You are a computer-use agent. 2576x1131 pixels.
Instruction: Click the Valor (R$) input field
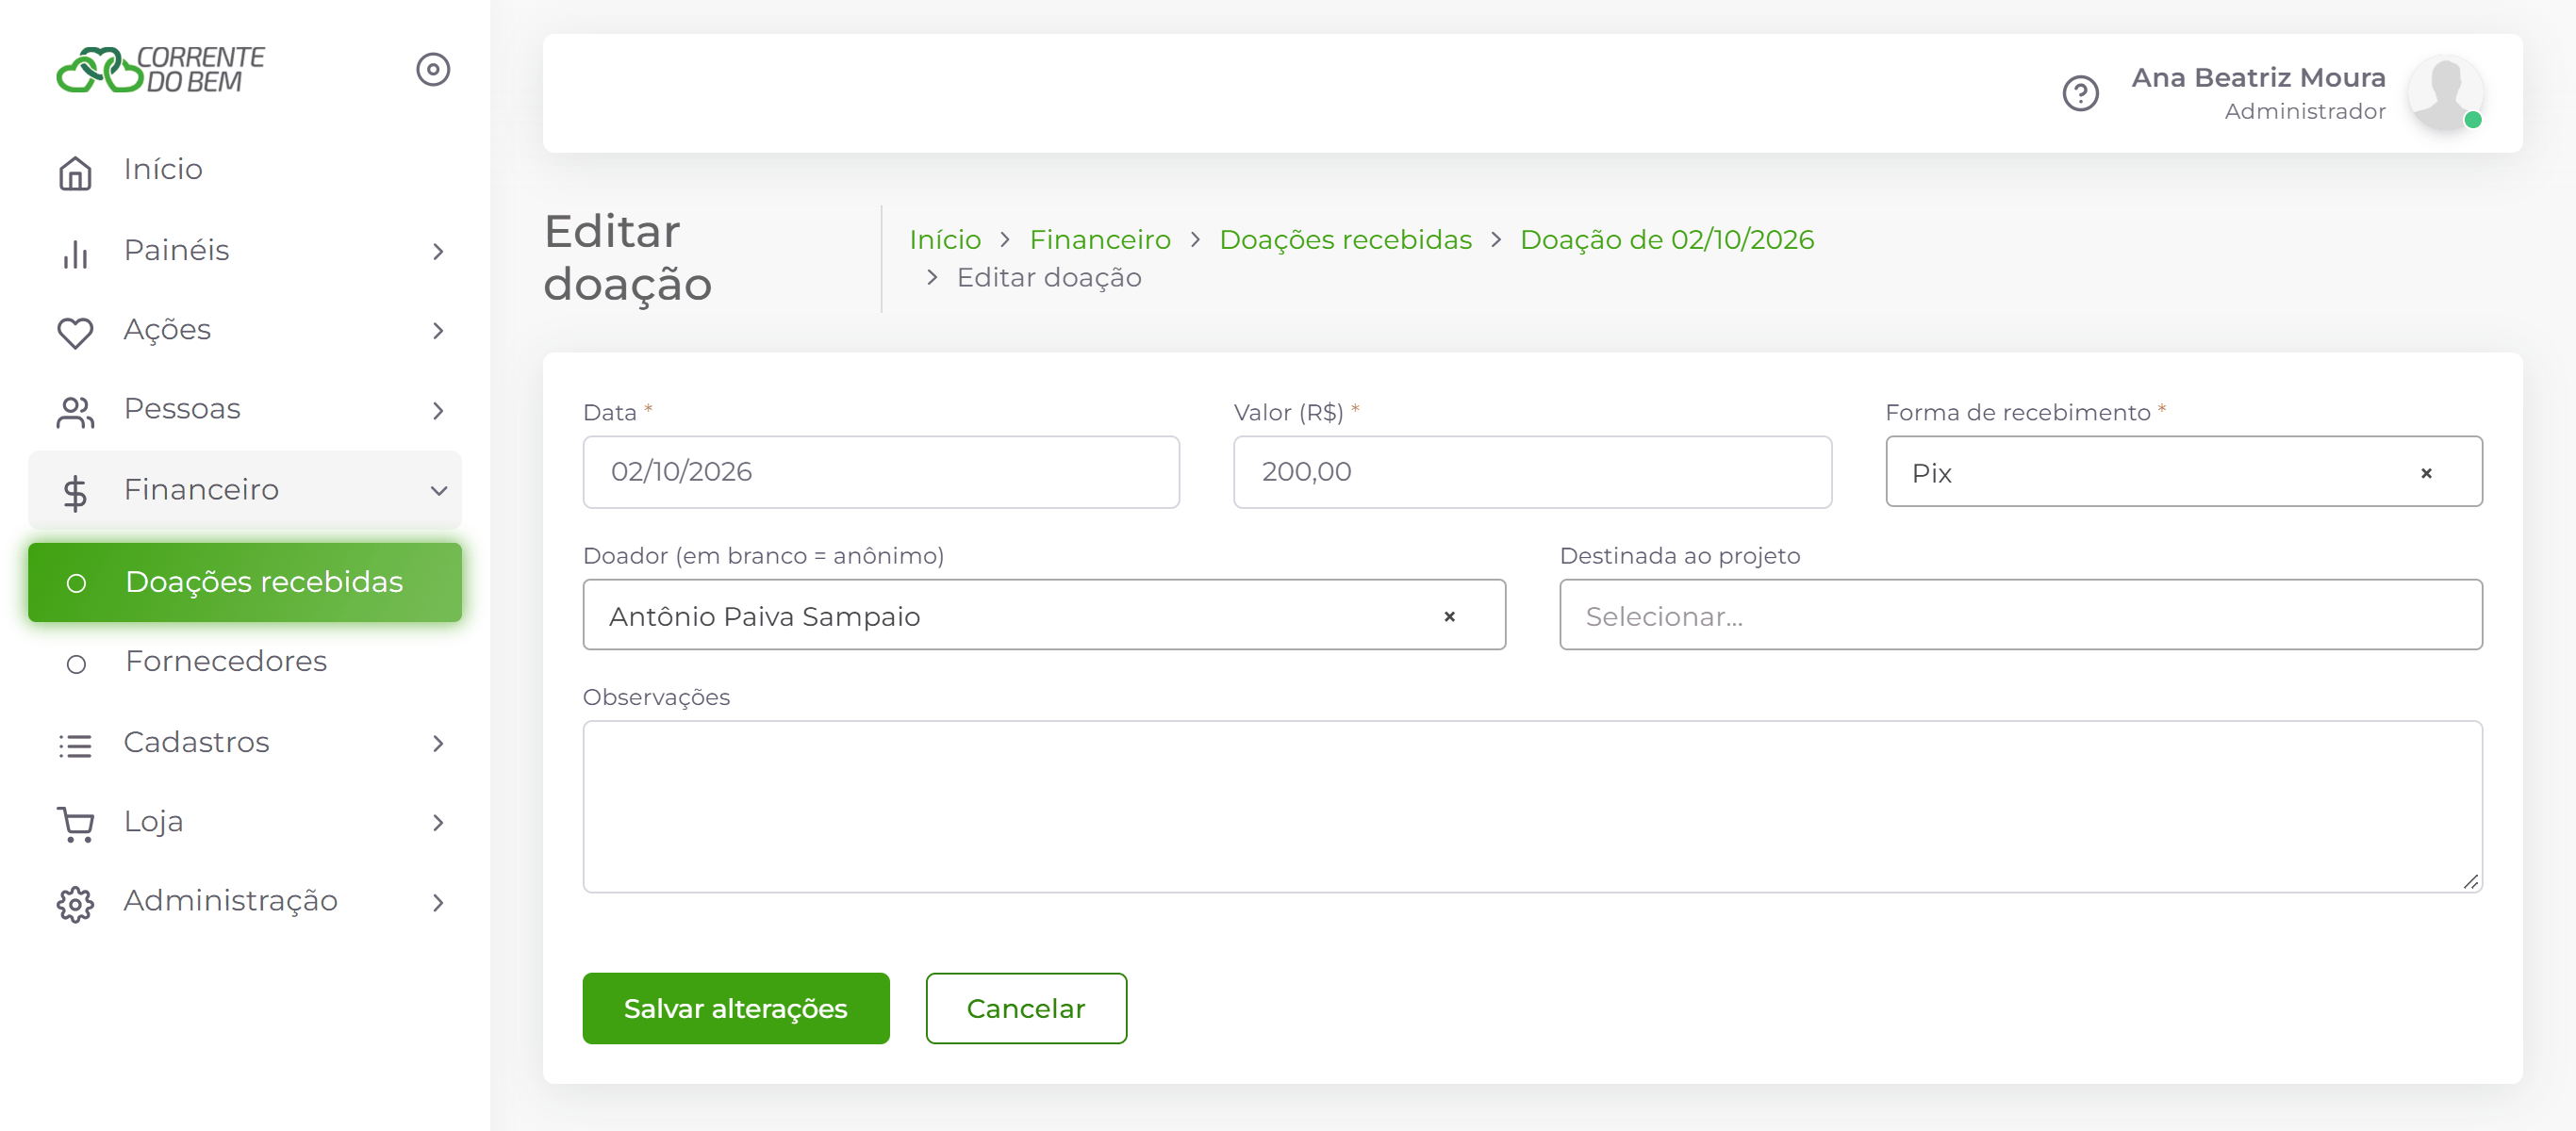click(1532, 472)
